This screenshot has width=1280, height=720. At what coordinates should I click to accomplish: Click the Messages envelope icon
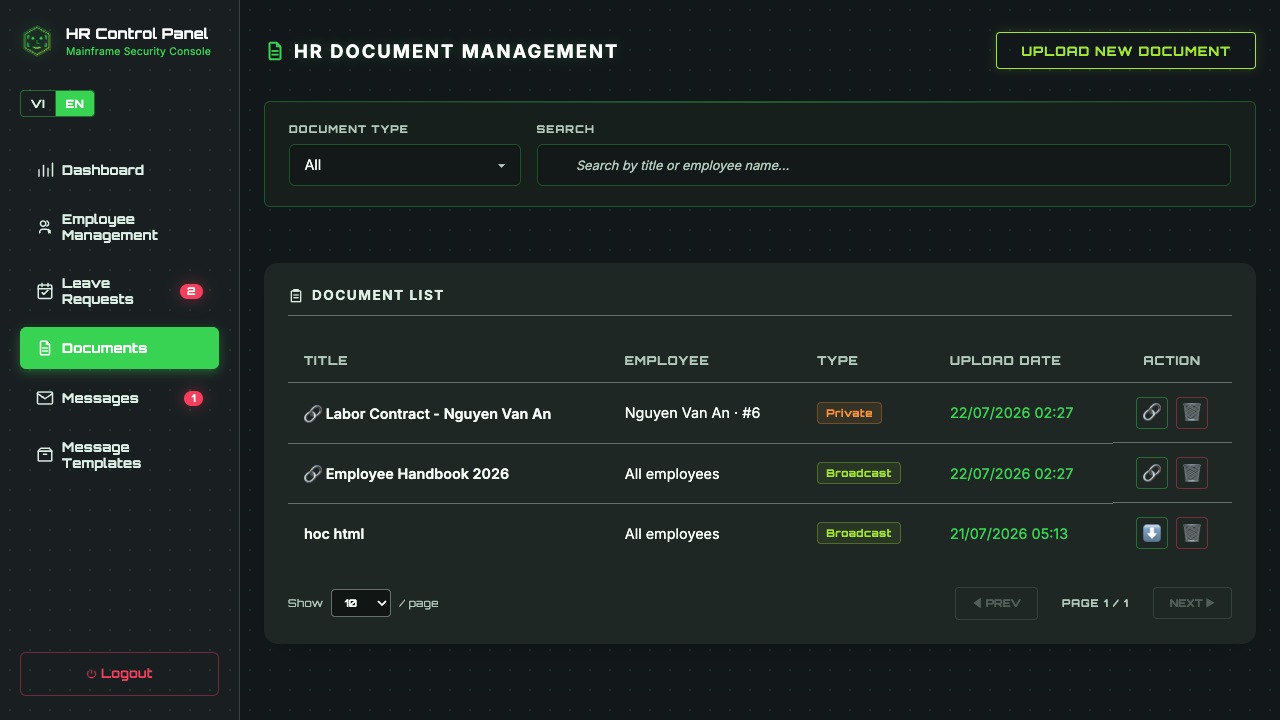(45, 398)
